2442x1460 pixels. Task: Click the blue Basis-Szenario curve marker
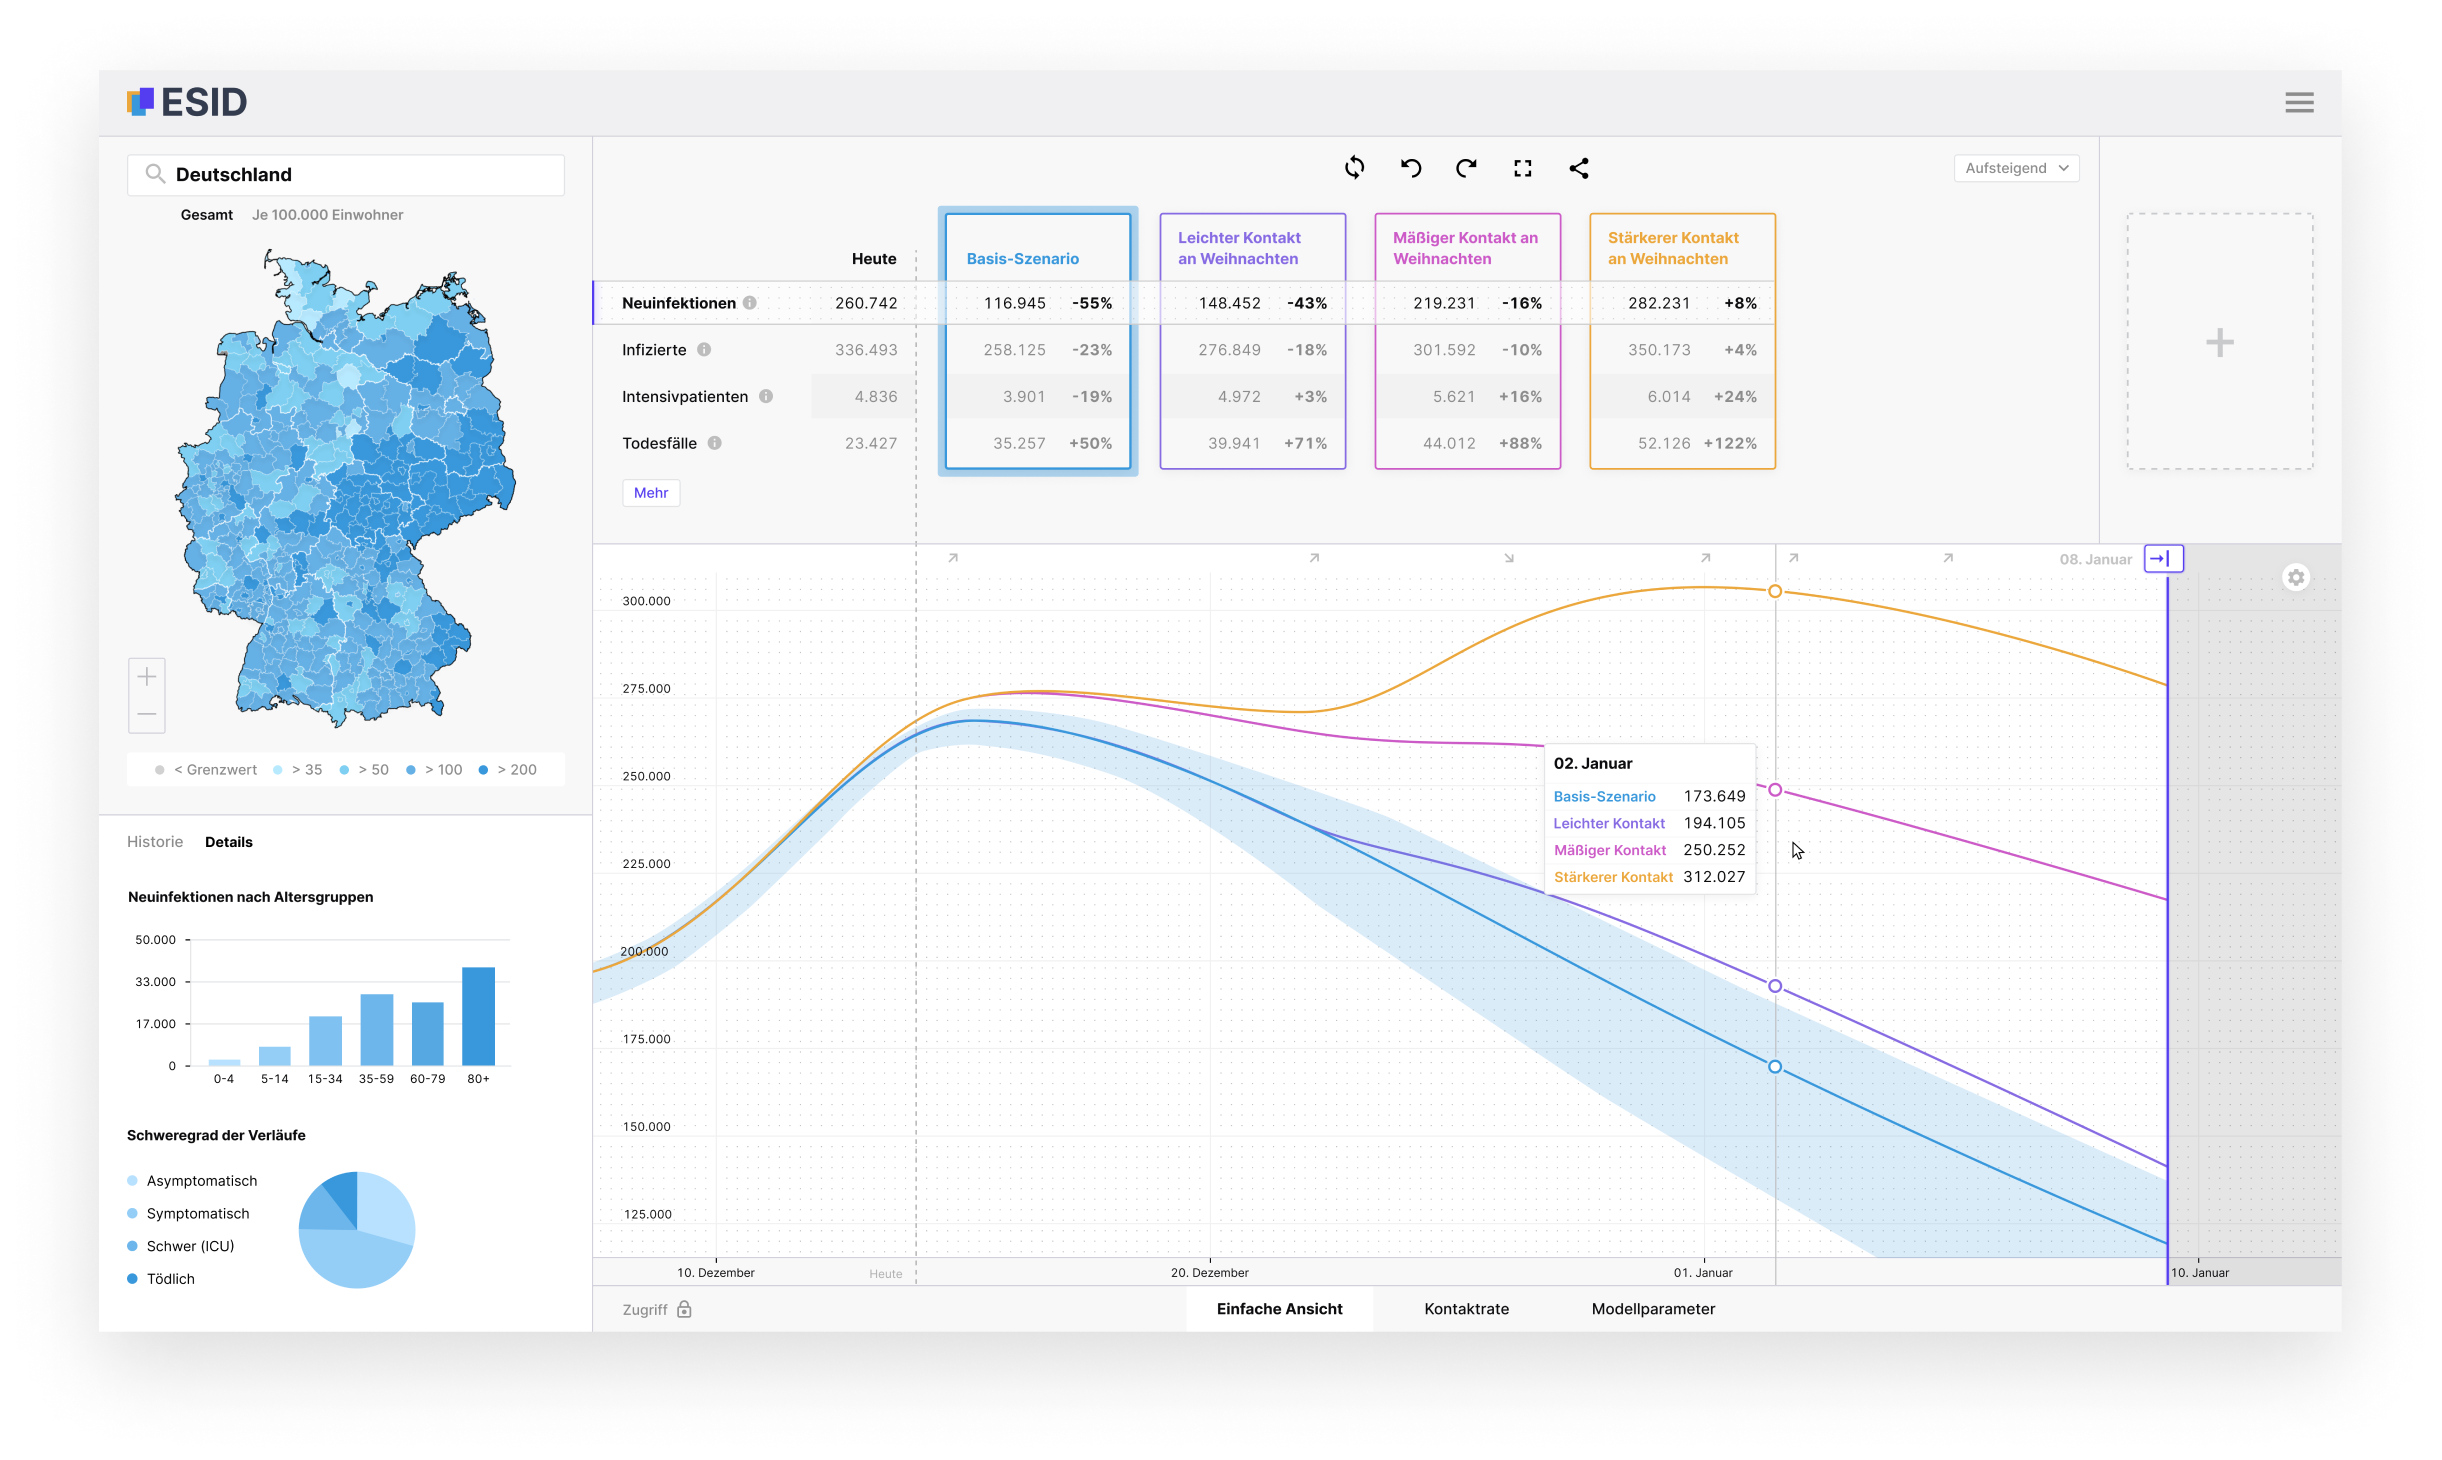coord(1775,1067)
